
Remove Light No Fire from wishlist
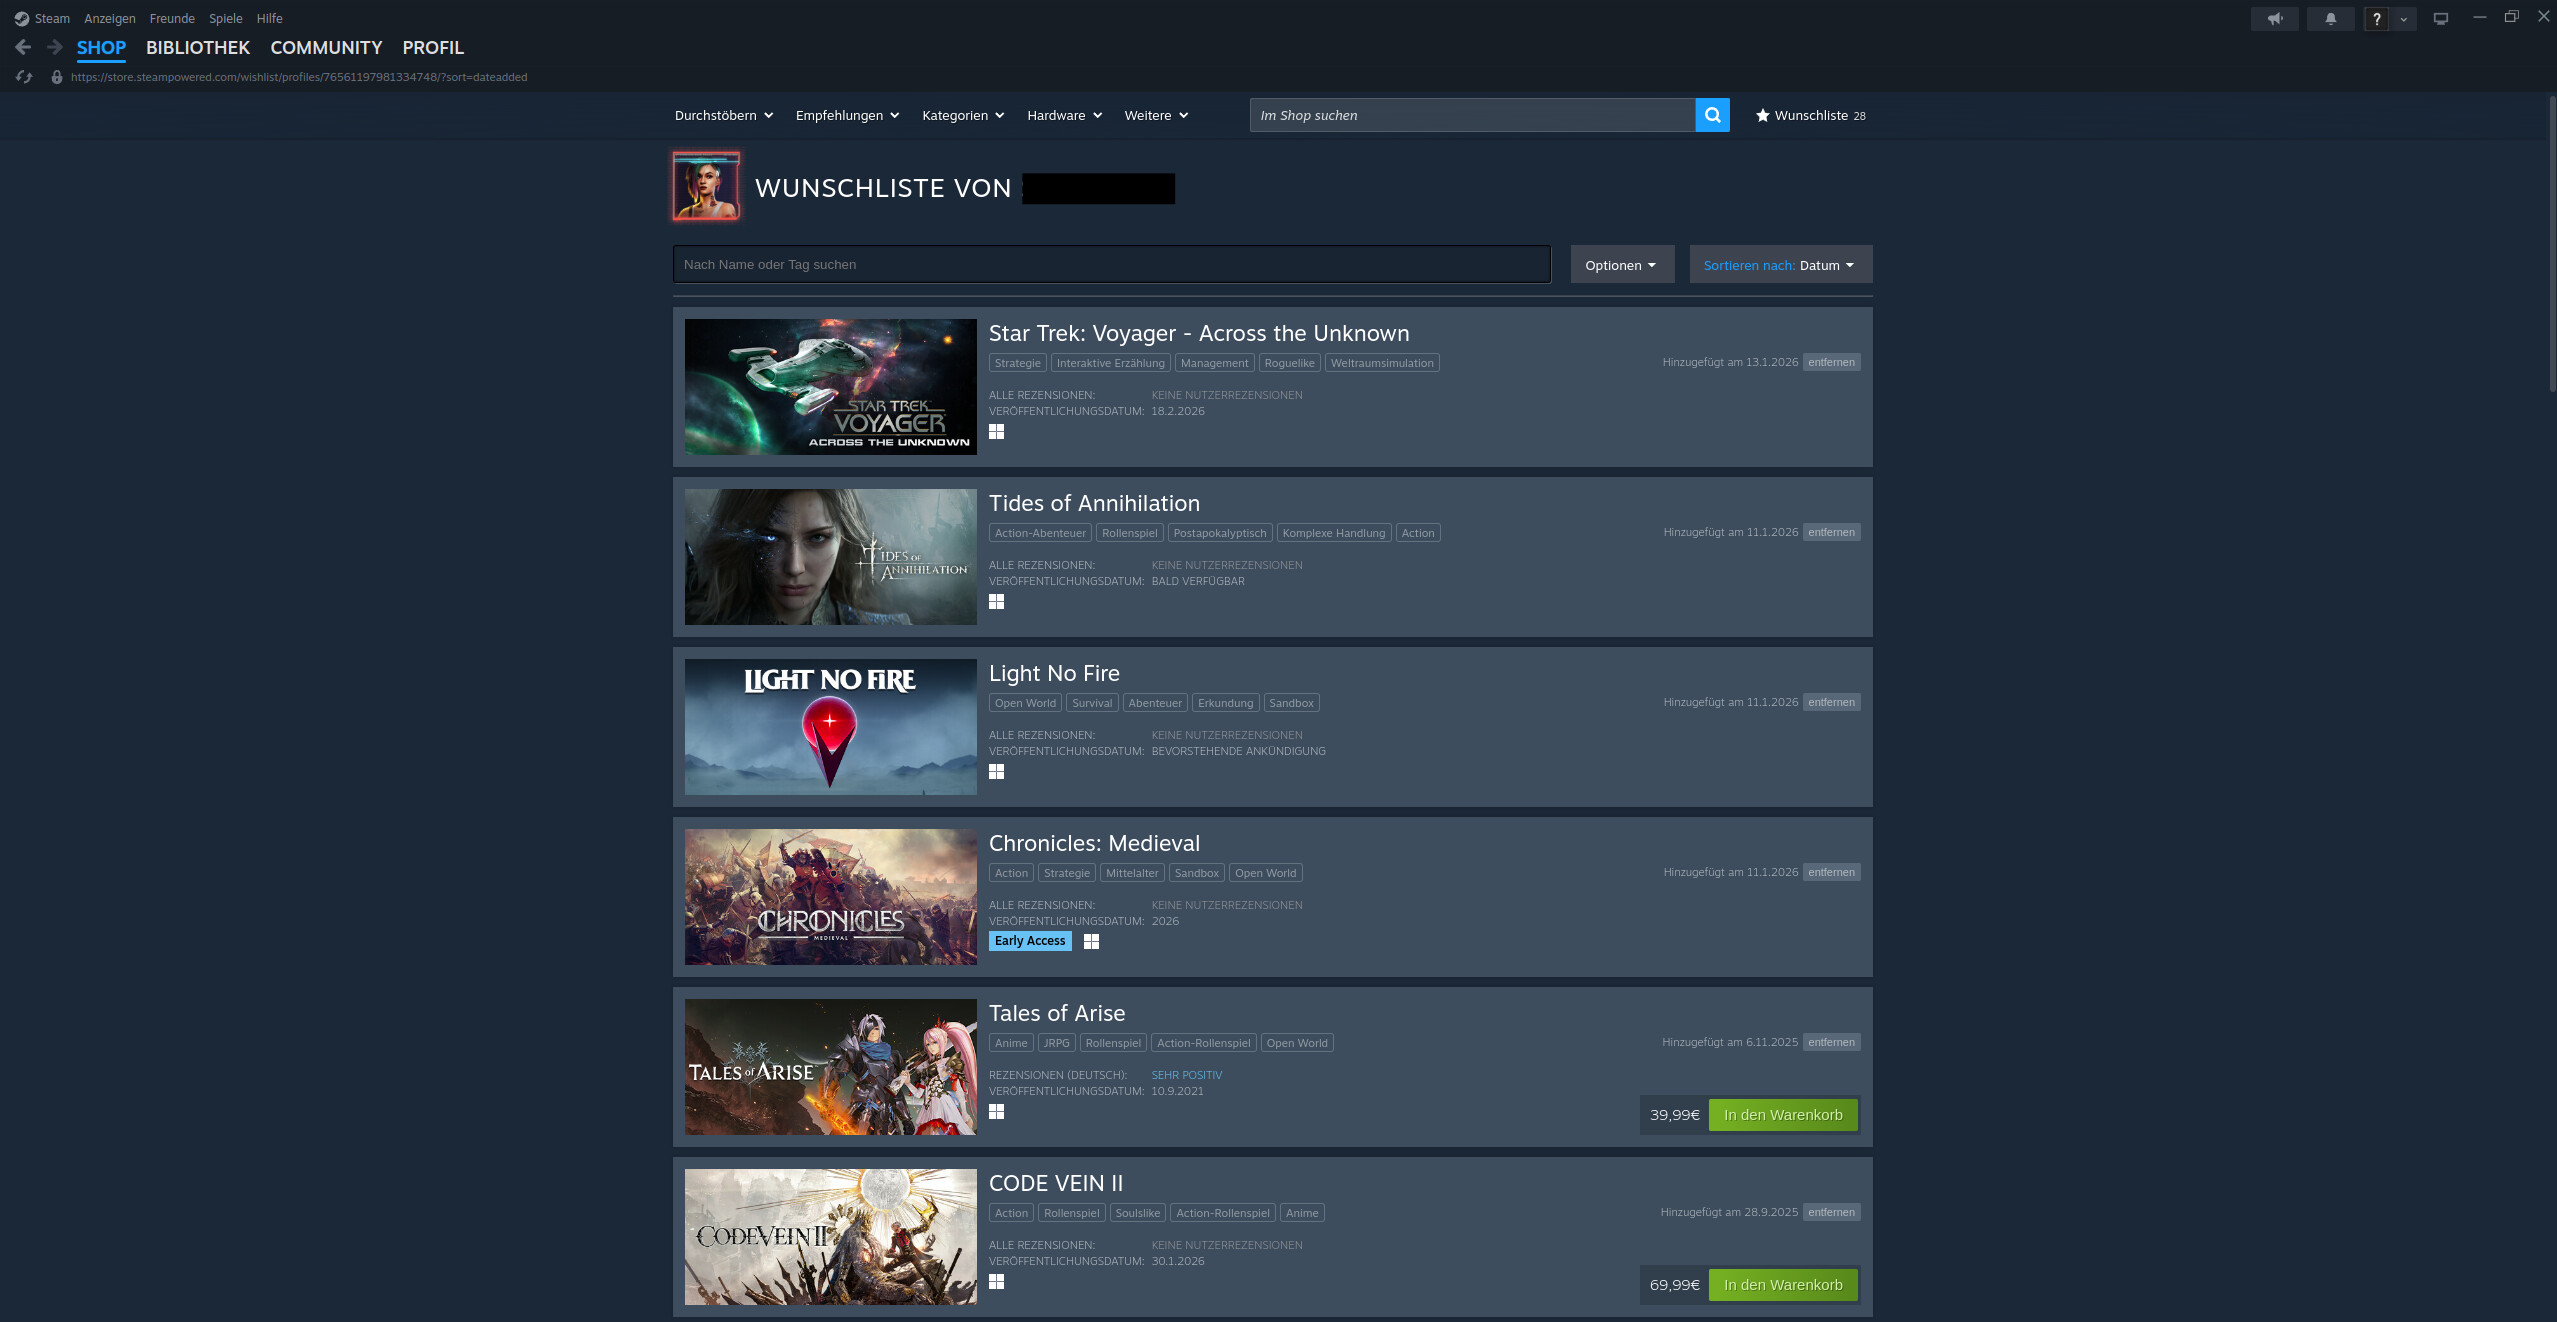click(1831, 702)
